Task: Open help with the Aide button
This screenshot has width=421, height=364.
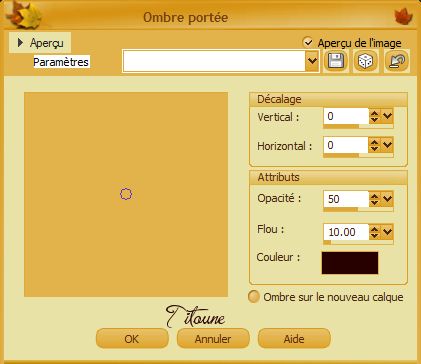Action: click(294, 339)
